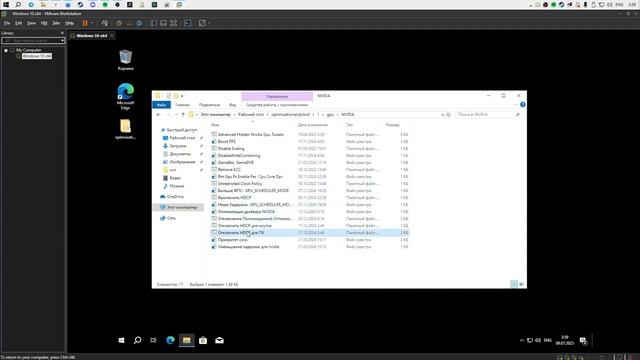640x360 pixels.
Task: Select Windows 10 x64 in the Library tree
Action: 37,56
